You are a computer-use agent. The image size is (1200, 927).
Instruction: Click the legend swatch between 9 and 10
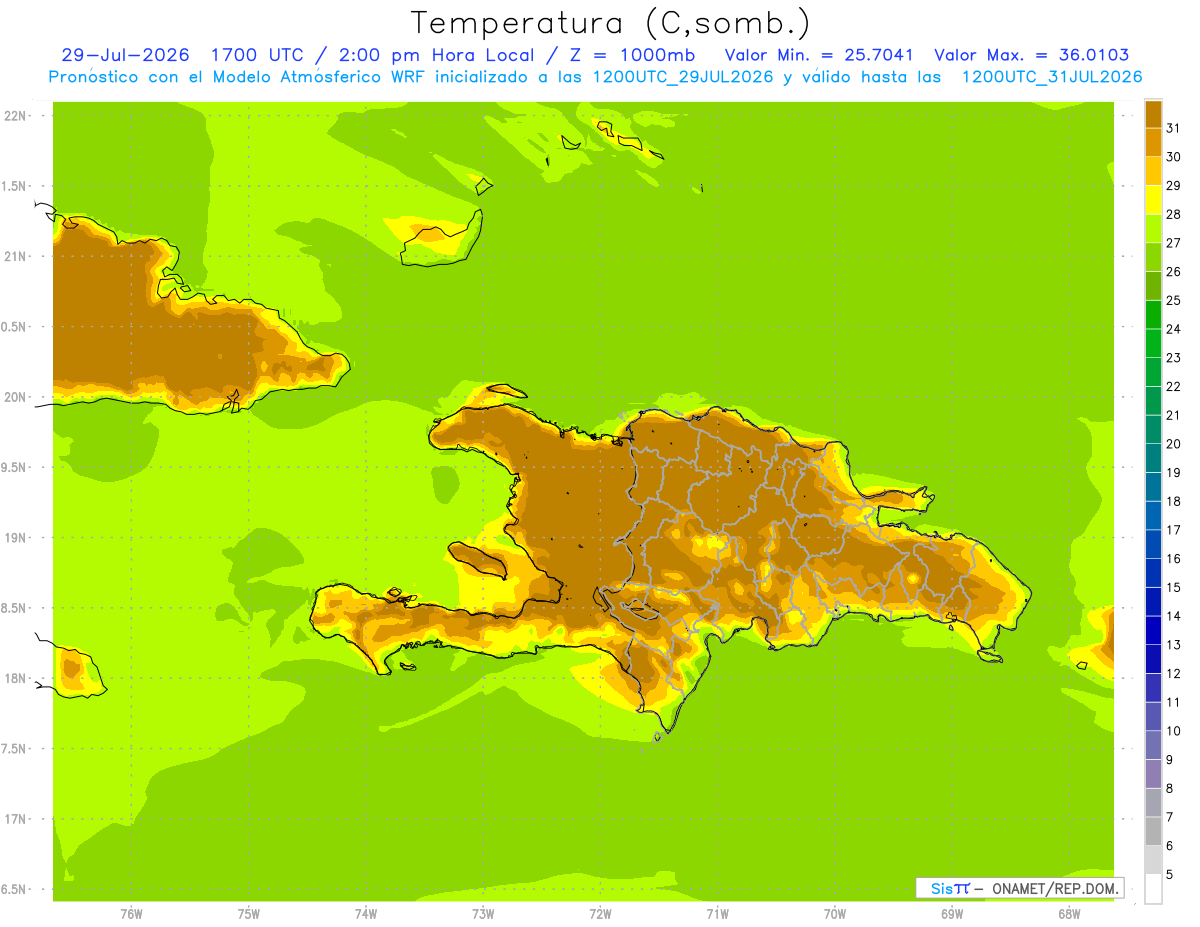1153,745
